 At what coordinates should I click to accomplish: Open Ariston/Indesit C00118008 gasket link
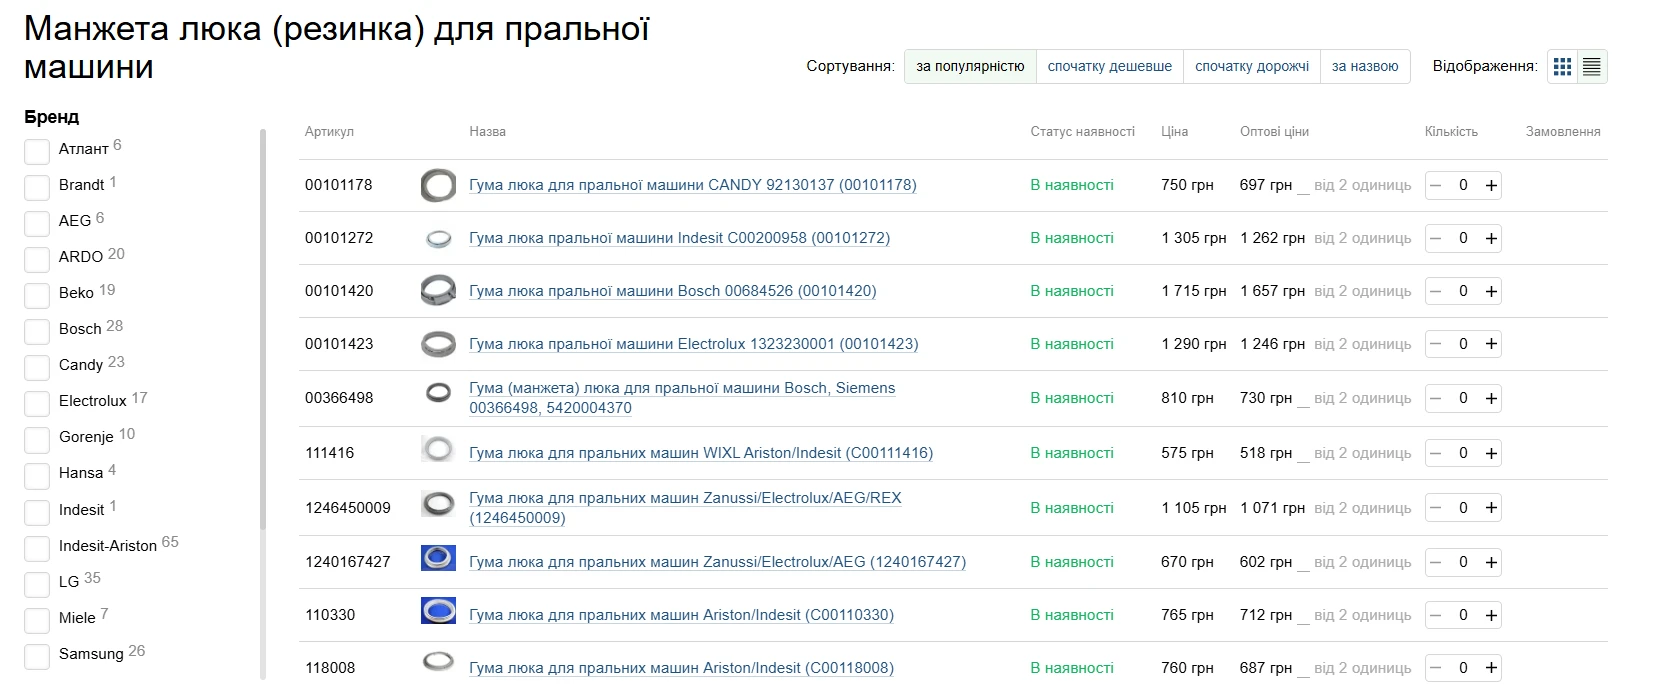(x=682, y=668)
